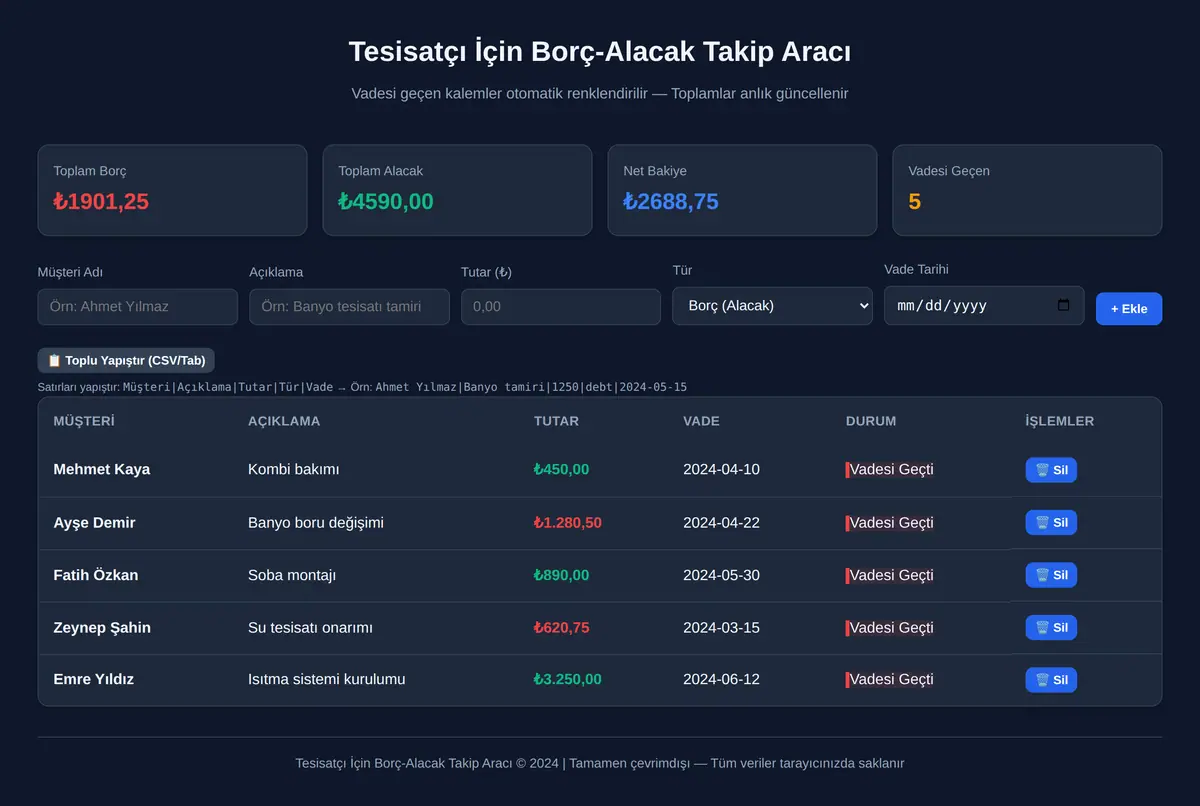Click description Soba montajı
Viewport: 1200px width, 806px height.
pos(292,575)
